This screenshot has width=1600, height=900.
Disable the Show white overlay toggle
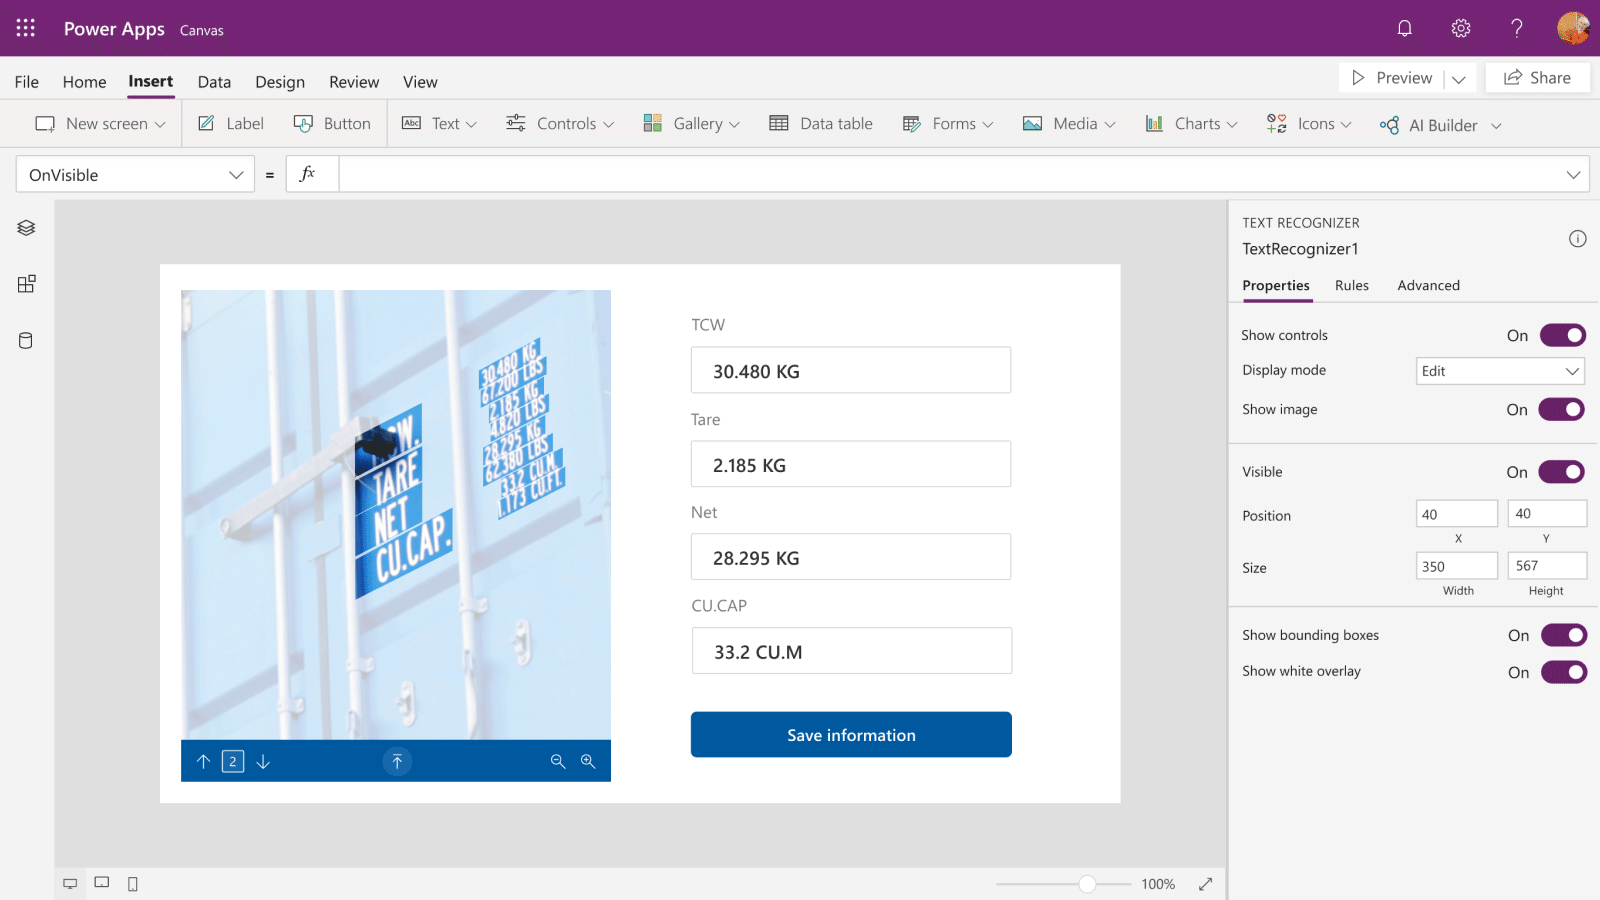(1563, 672)
